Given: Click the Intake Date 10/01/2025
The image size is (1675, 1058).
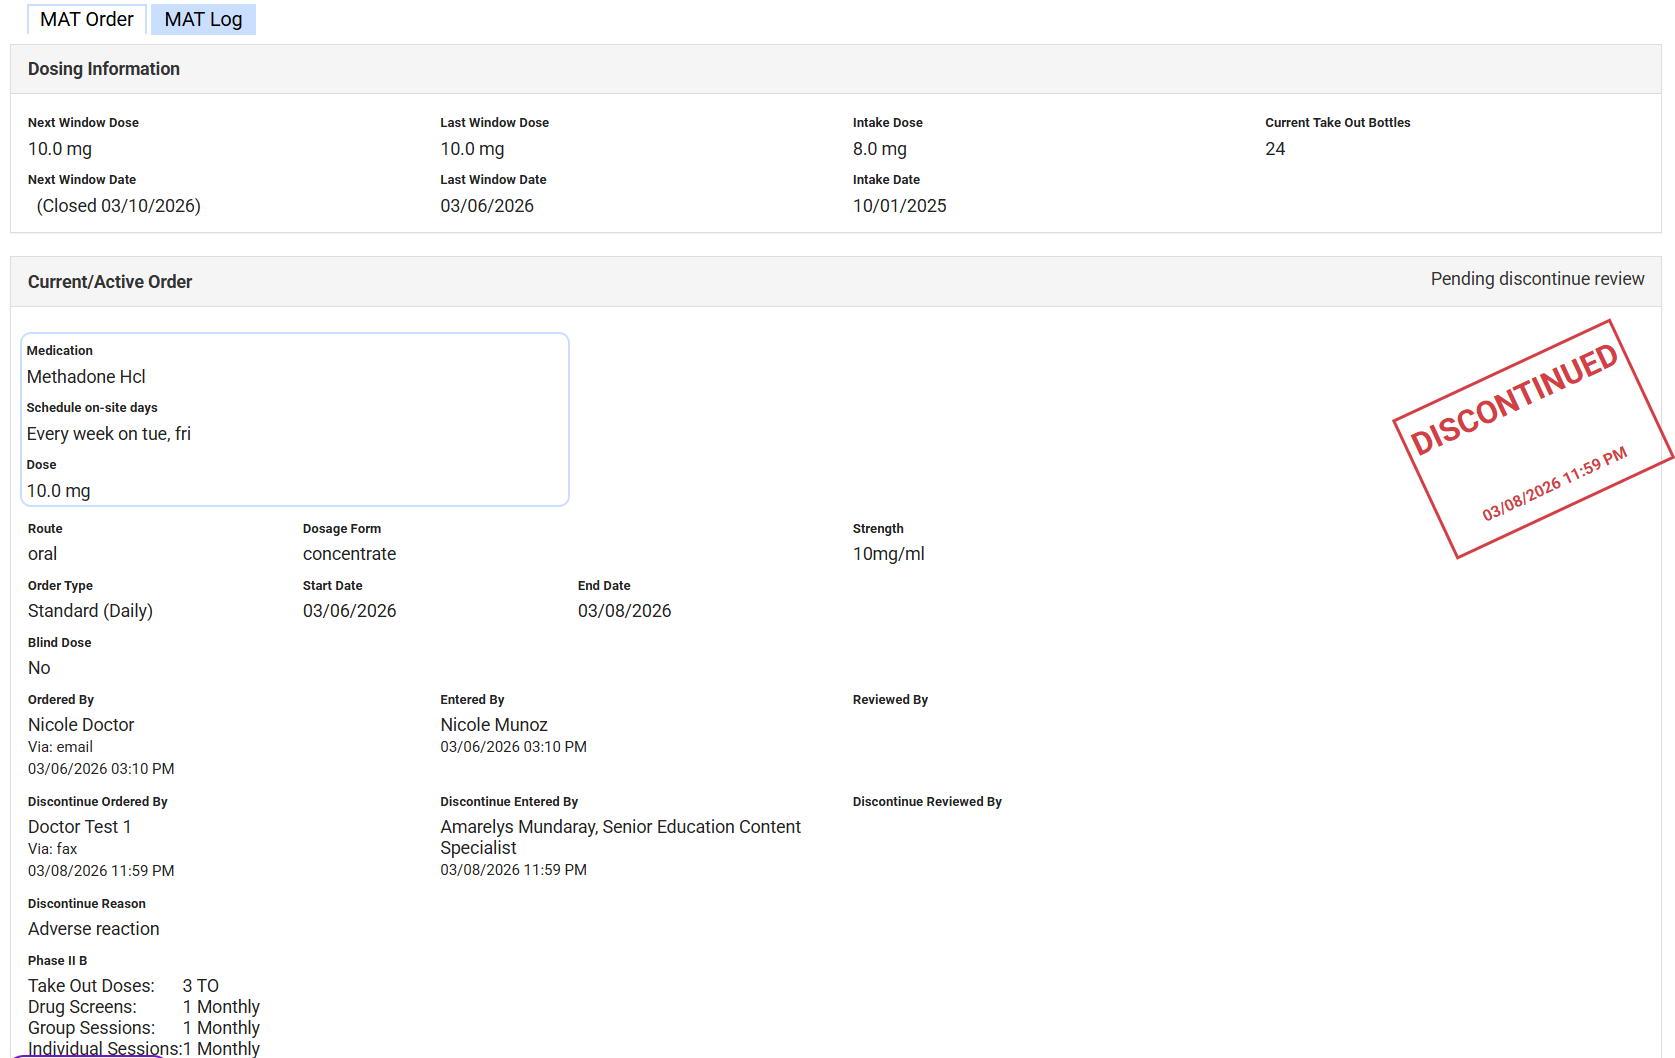Looking at the screenshot, I should [x=899, y=206].
